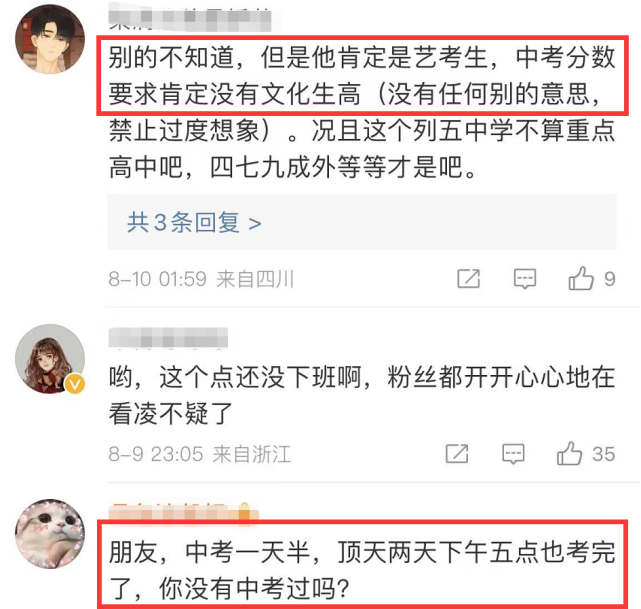641x609 pixels.
Task: Like the comment from 四川
Action: (x=580, y=278)
